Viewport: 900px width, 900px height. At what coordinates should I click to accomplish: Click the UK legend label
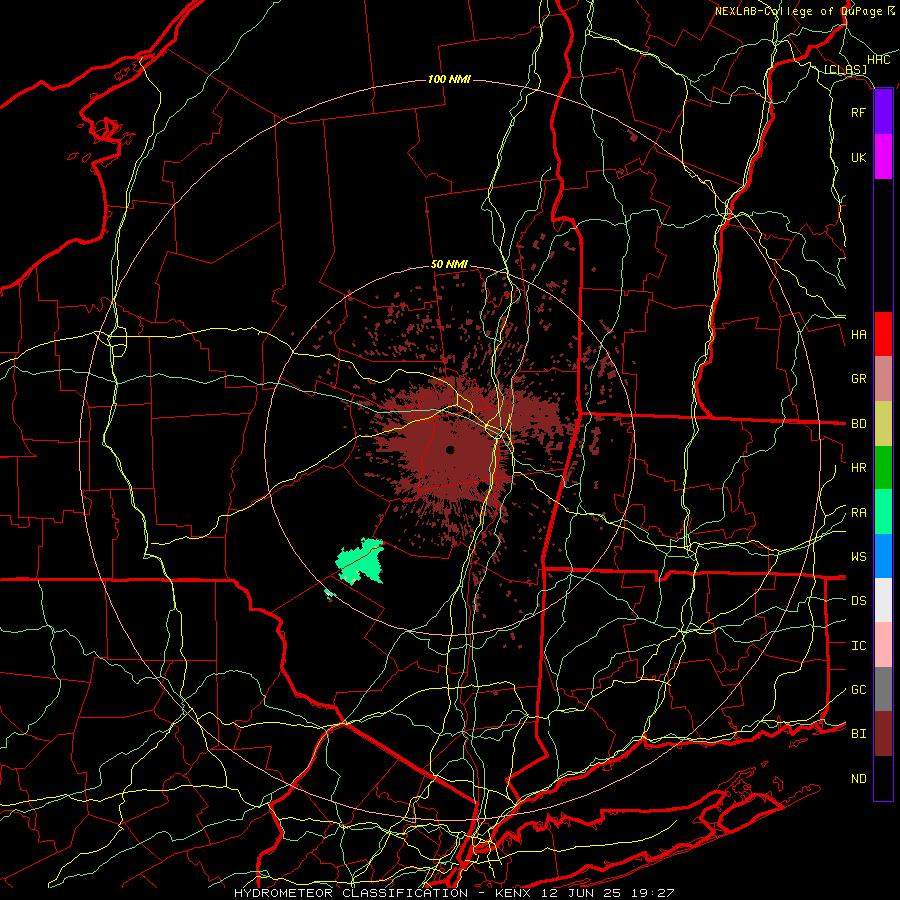[858, 157]
